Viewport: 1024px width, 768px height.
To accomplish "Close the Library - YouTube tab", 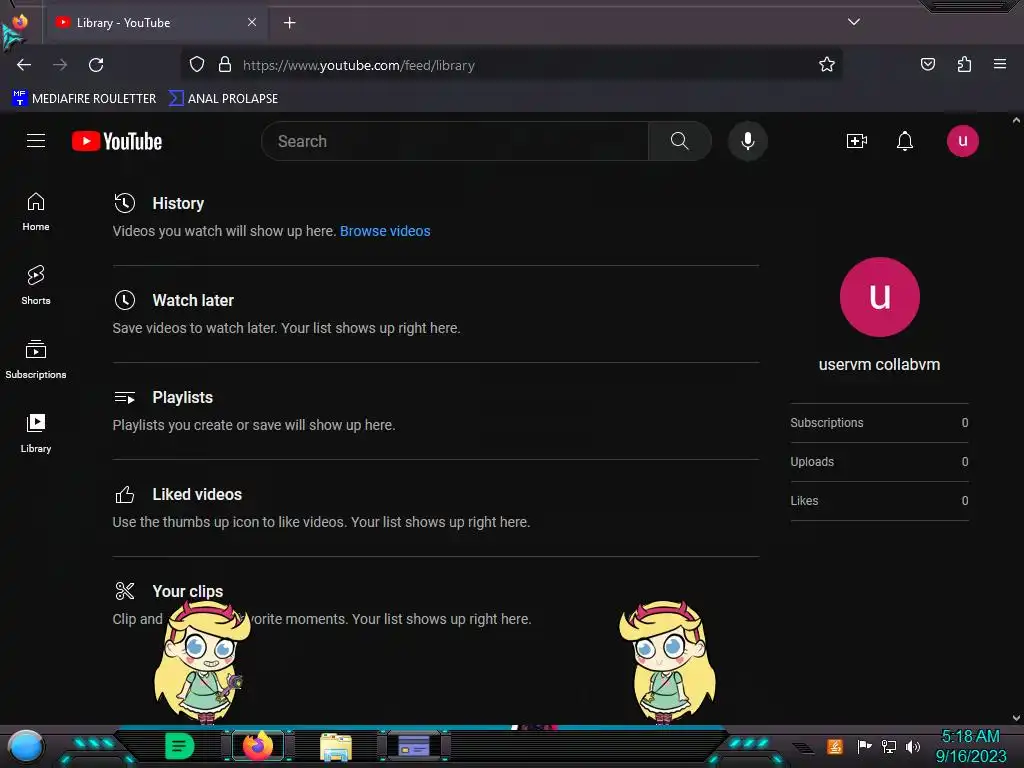I will click(252, 22).
